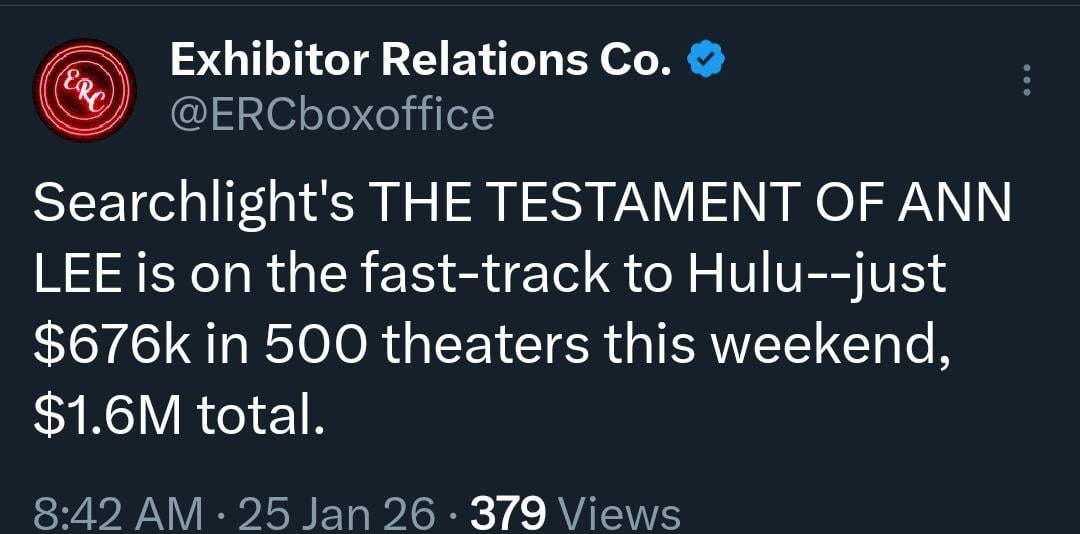Click the word Searchlight's in the tweet
Viewport: 1080px width, 534px height.
point(195,207)
